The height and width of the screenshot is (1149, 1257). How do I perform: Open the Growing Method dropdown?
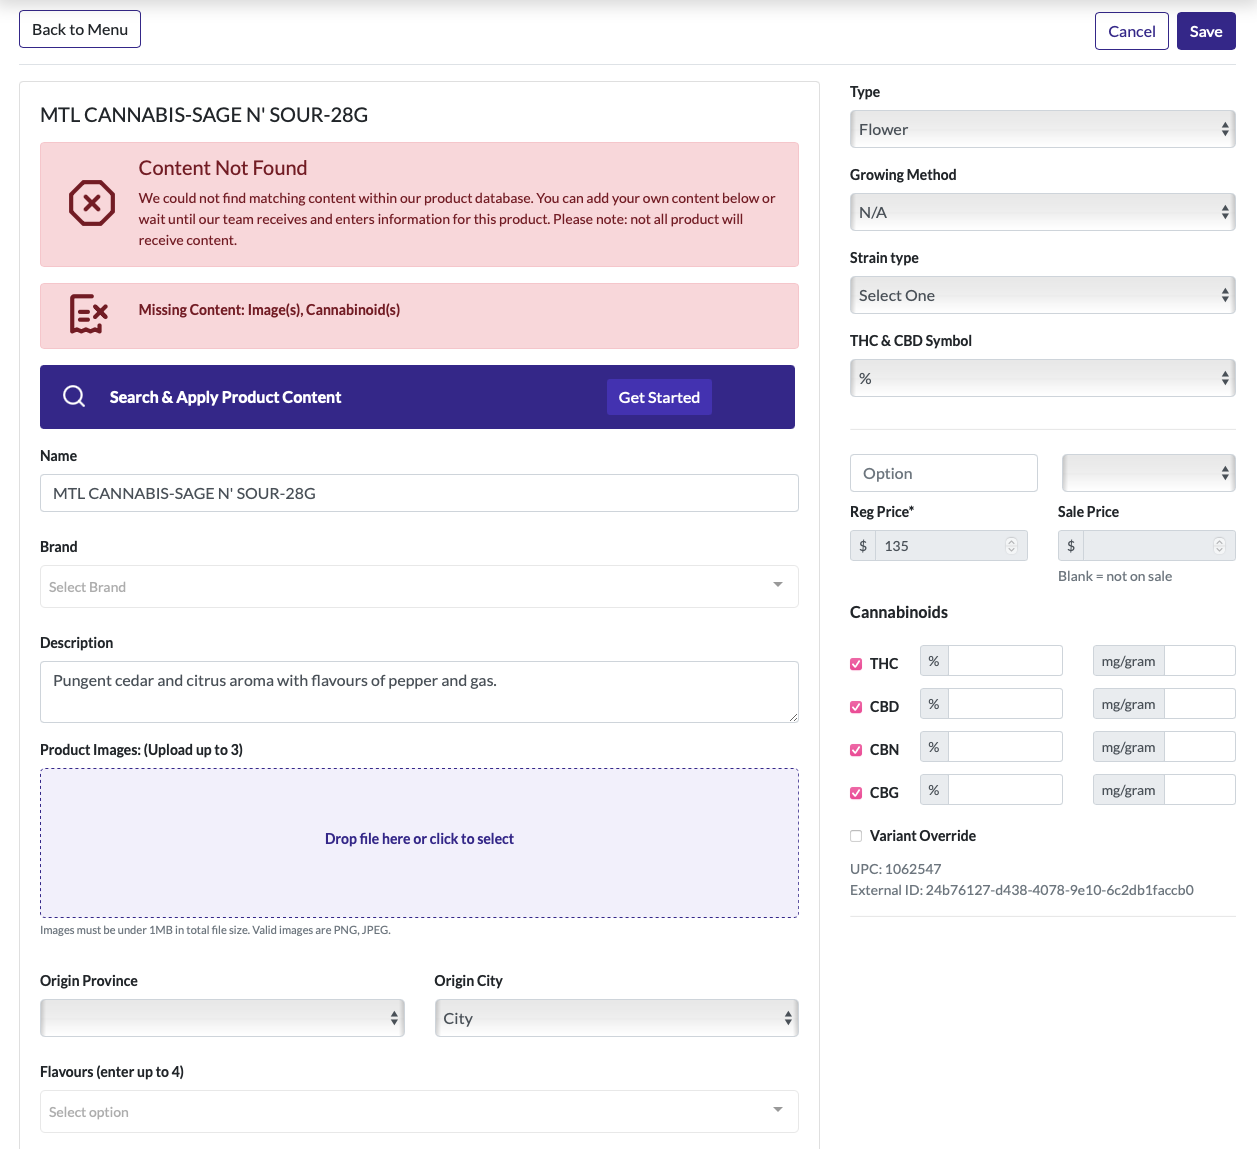click(x=1042, y=212)
